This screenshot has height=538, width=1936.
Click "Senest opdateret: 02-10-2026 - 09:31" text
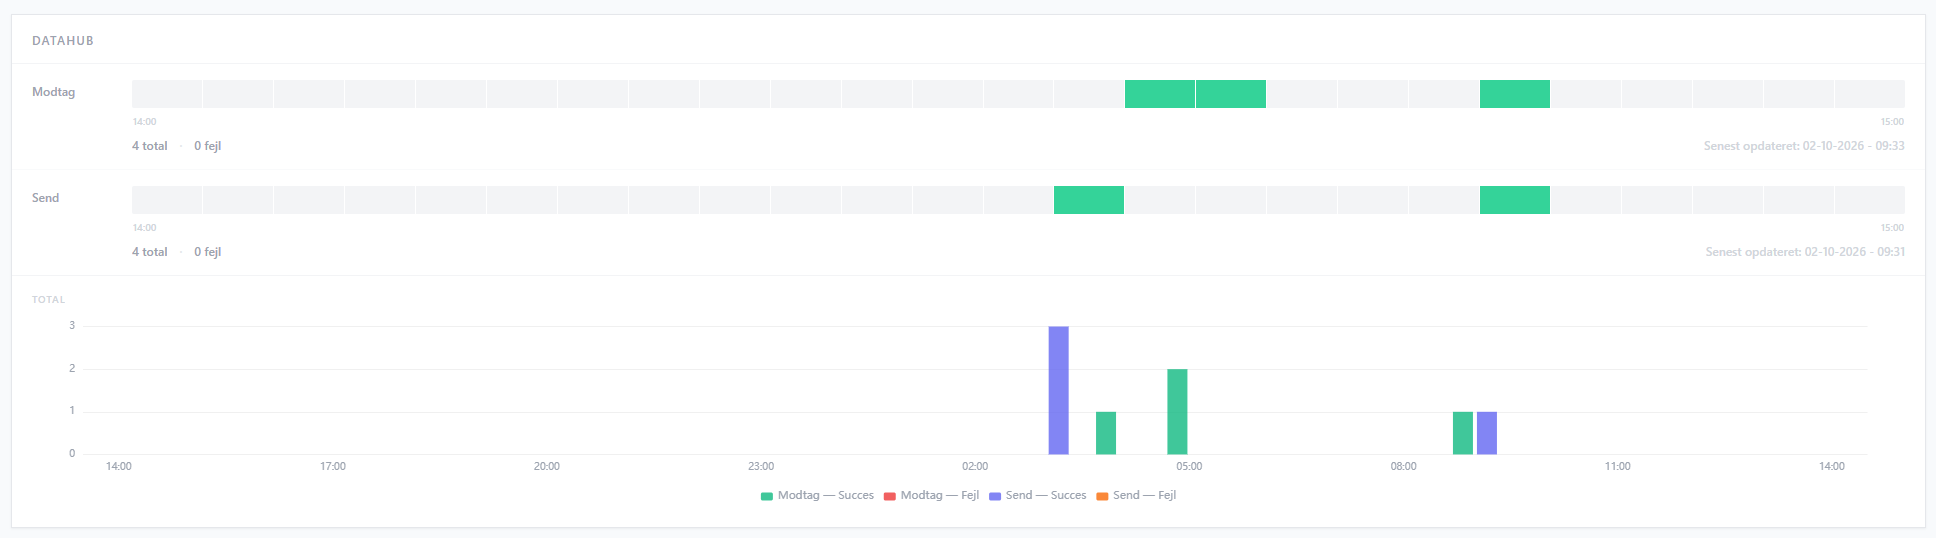pos(1805,252)
